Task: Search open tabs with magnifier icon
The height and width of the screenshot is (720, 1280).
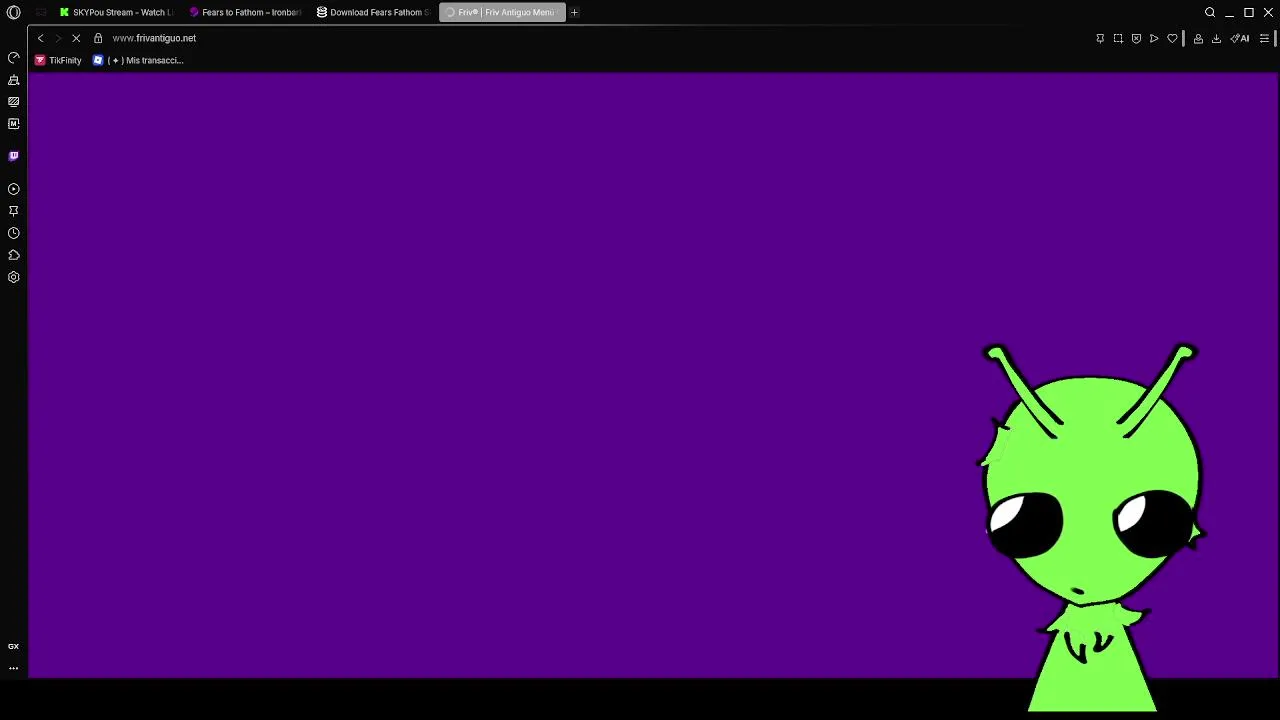Action: coord(1210,12)
